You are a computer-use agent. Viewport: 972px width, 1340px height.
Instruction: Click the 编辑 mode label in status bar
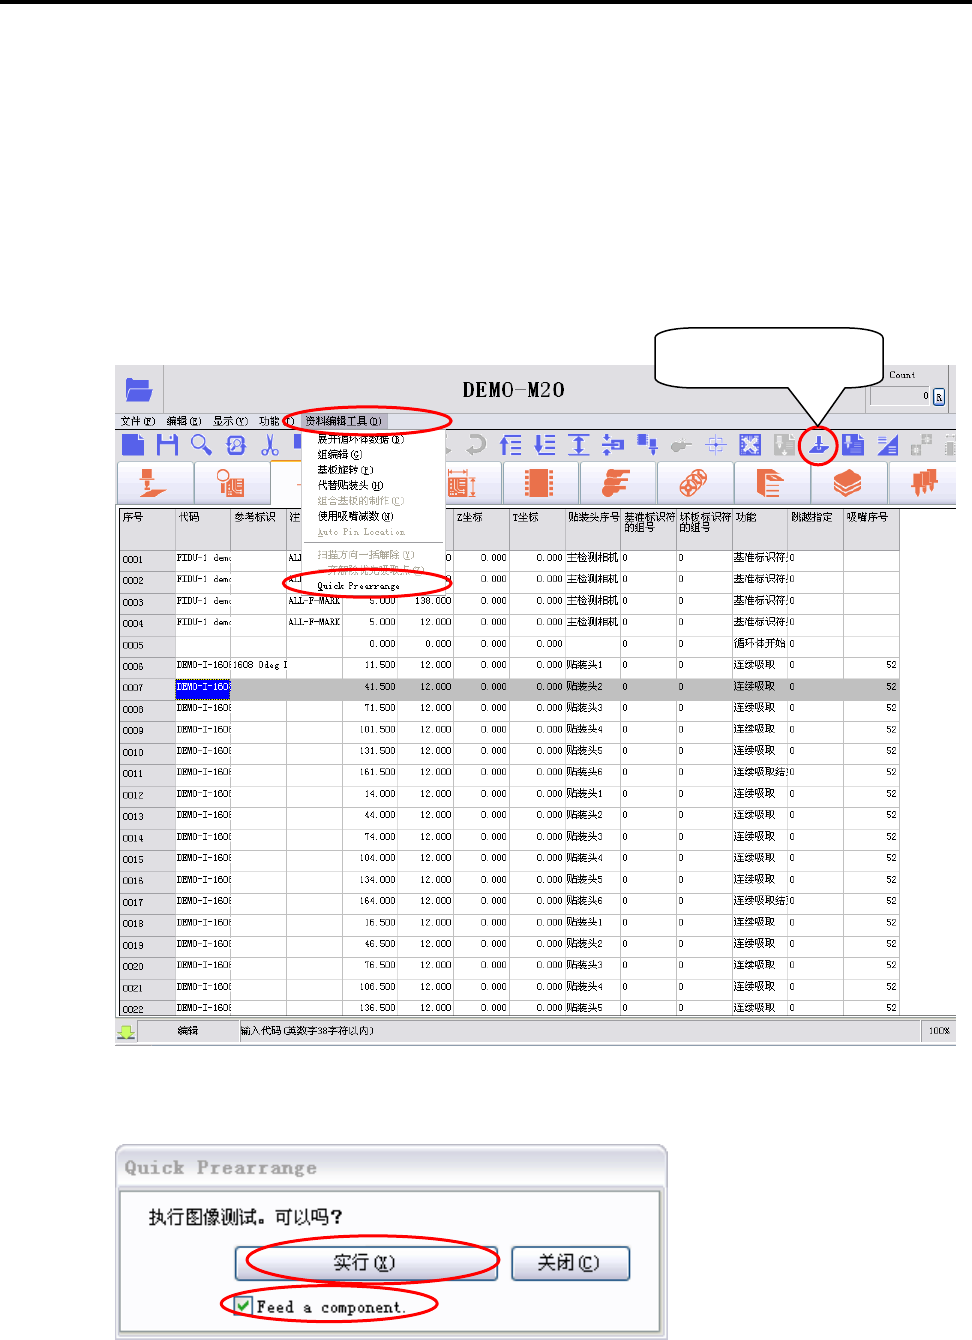tap(187, 1031)
